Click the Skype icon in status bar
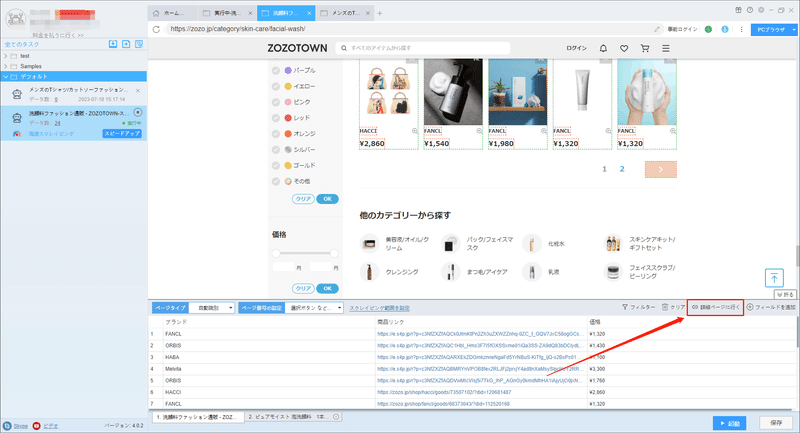Viewport: 800px width, 433px height. [x=7, y=426]
